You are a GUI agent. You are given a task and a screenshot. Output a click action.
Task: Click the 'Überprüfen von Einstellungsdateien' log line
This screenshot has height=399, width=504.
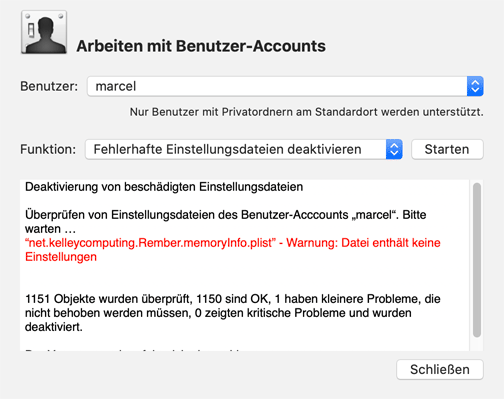pyautogui.click(x=226, y=222)
